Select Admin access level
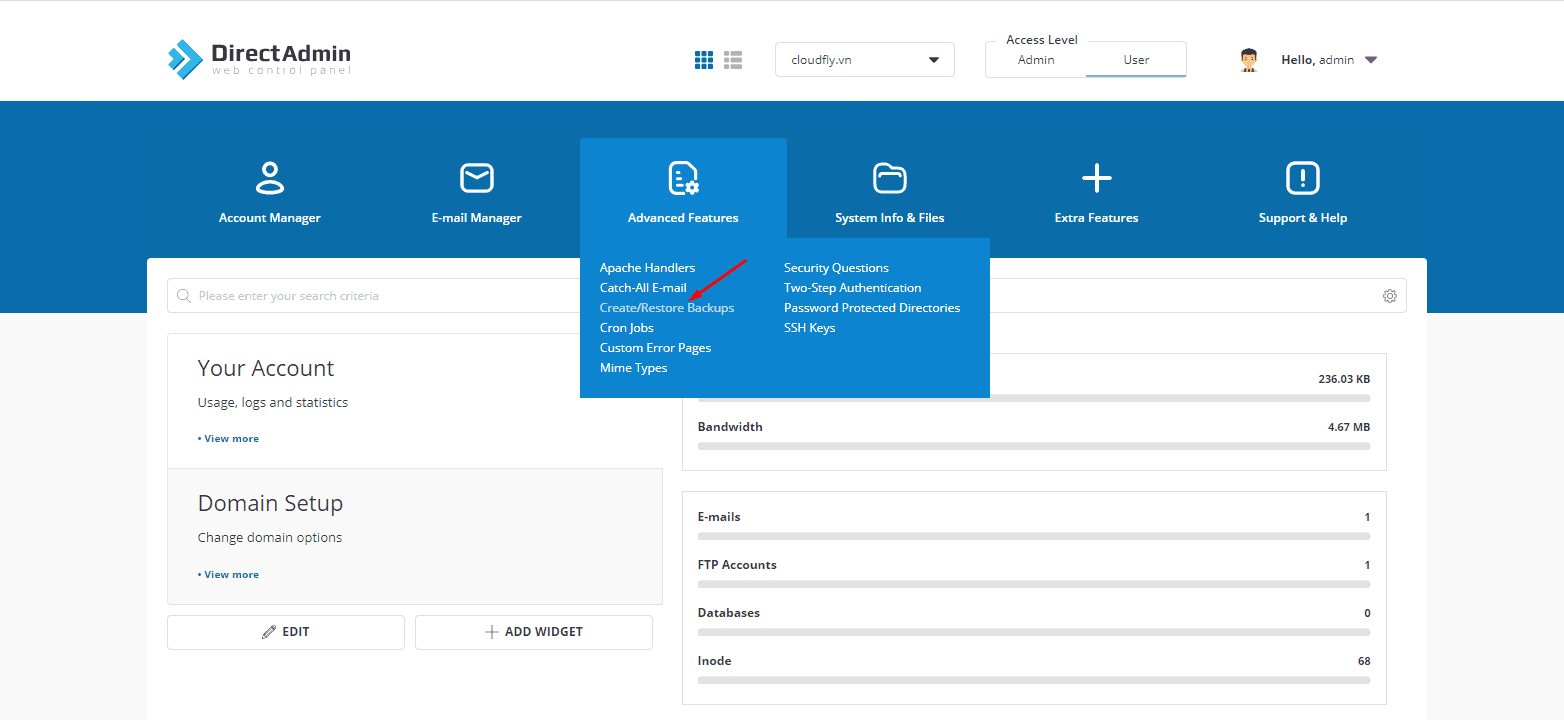This screenshot has width=1564, height=720. point(1036,60)
